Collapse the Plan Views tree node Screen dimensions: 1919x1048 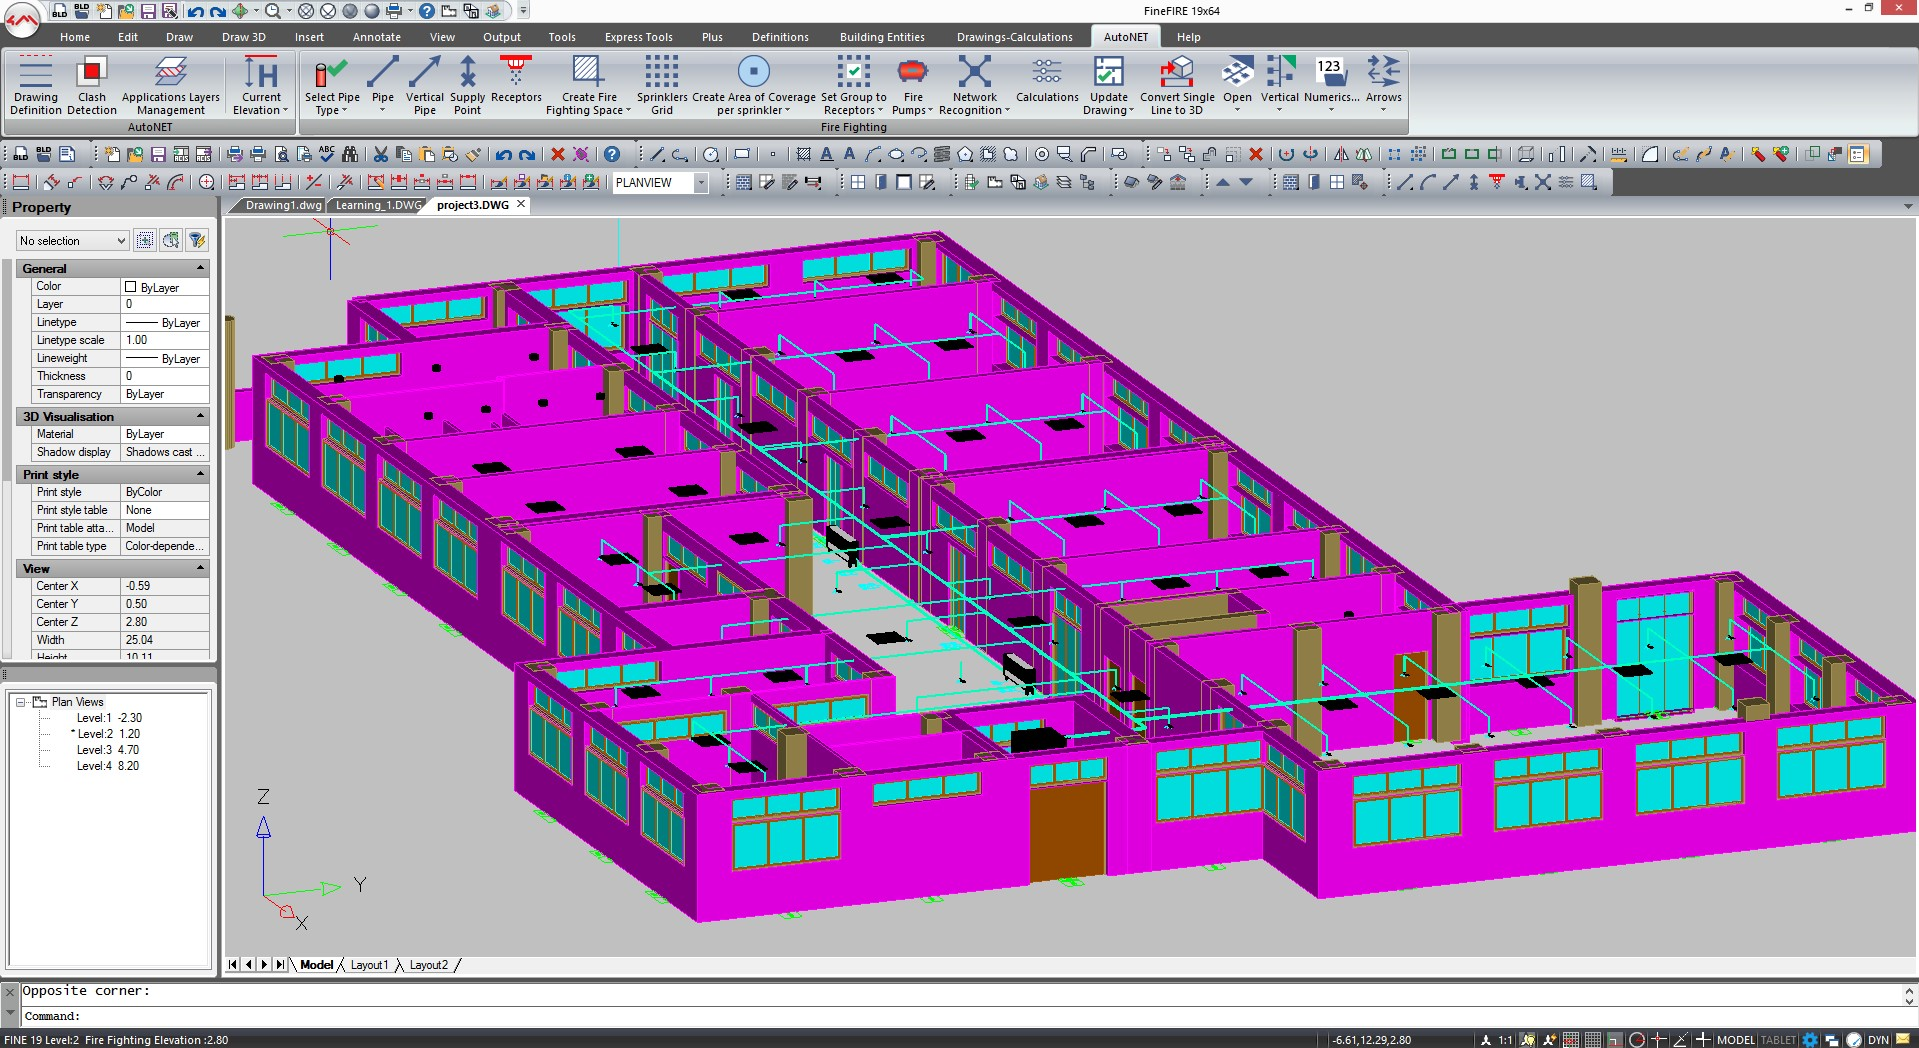(20, 702)
